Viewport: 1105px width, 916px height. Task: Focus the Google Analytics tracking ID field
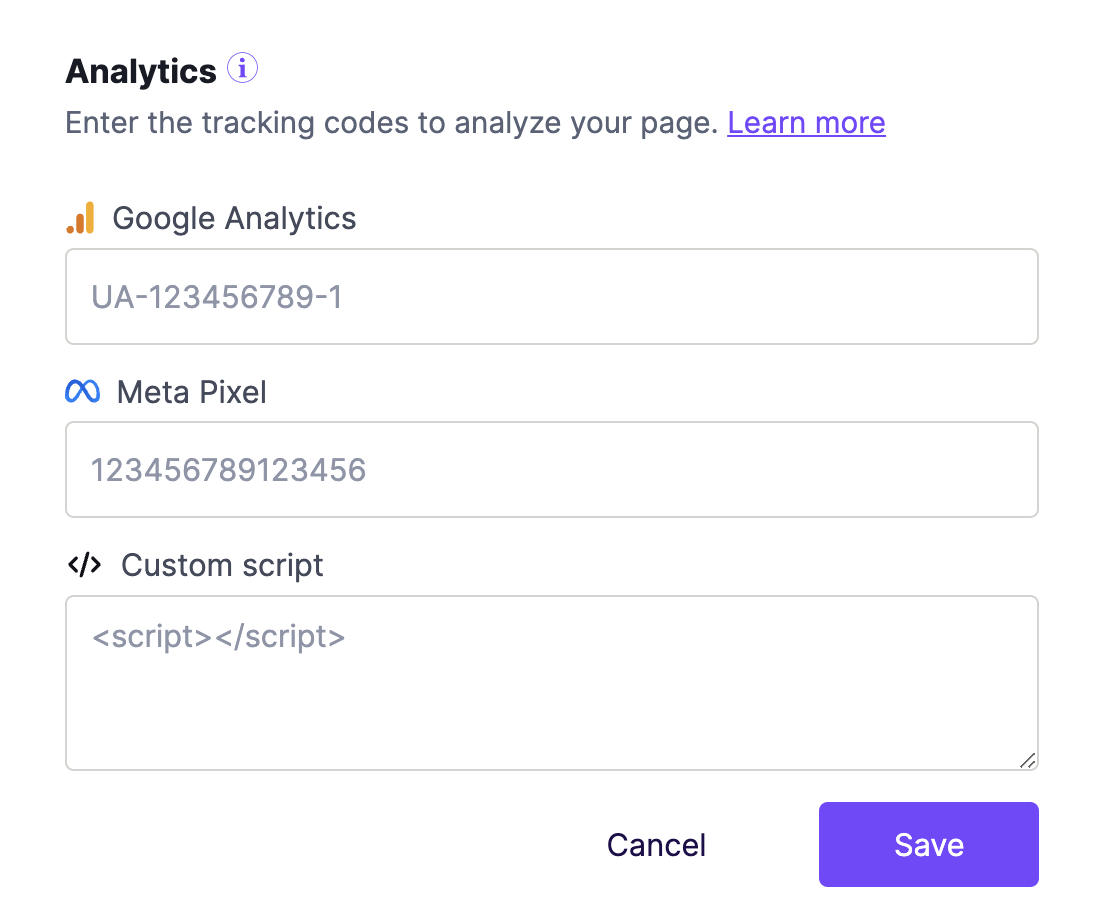pyautogui.click(x=552, y=297)
